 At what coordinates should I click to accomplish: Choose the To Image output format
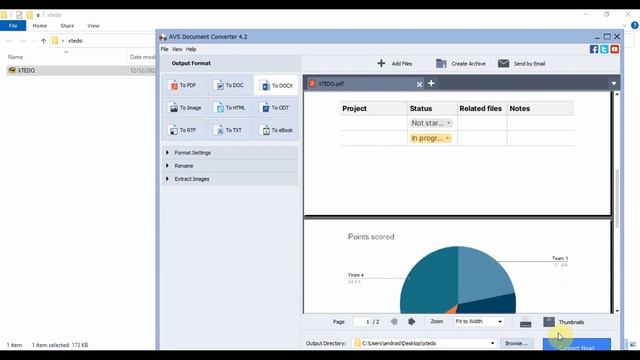pos(185,108)
